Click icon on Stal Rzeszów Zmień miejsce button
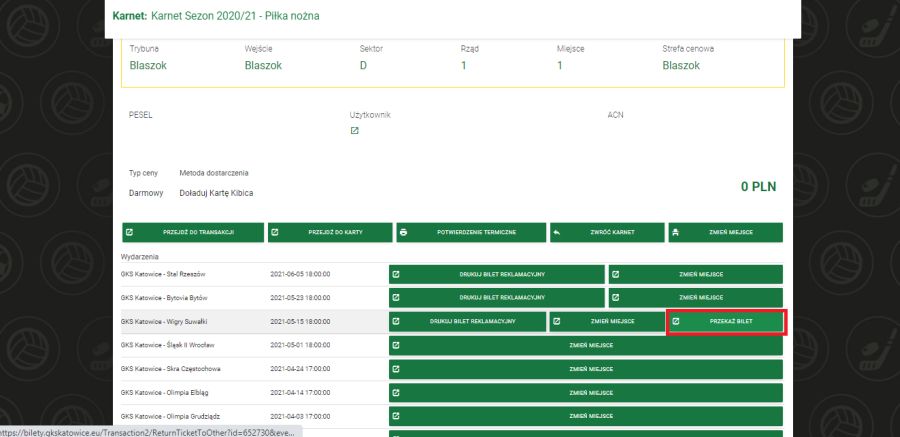 coord(615,274)
